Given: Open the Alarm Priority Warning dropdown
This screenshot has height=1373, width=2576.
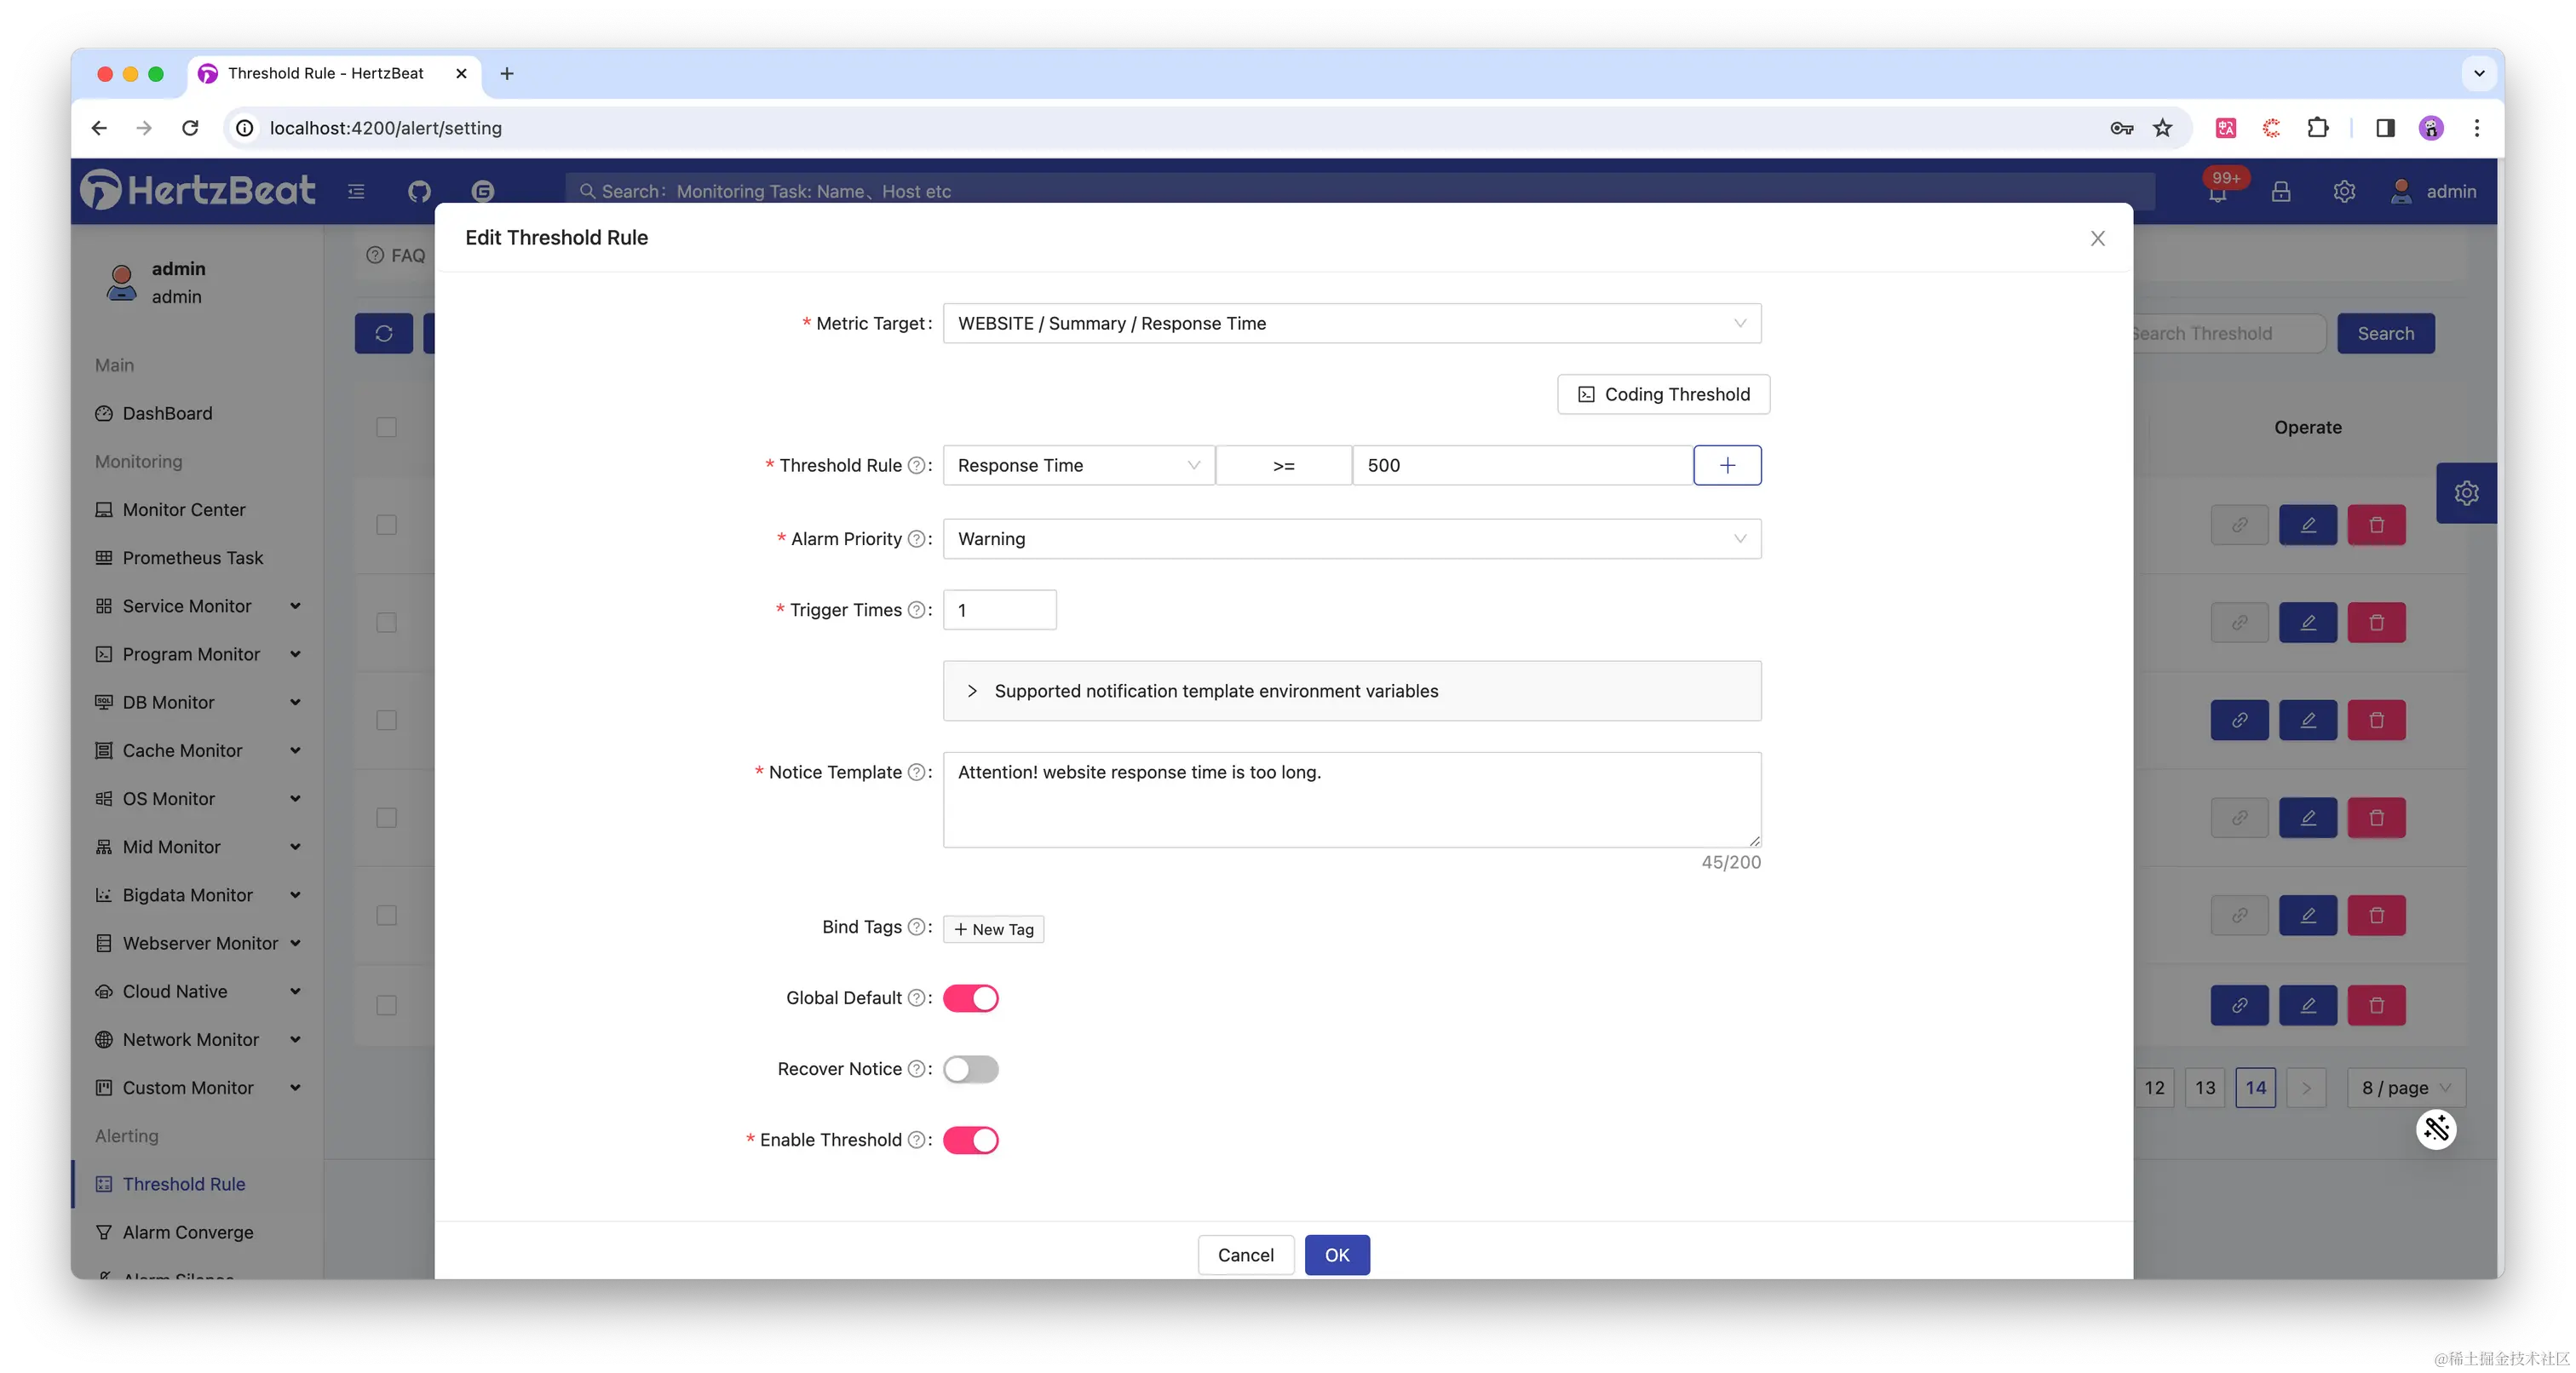Looking at the screenshot, I should click(1351, 539).
